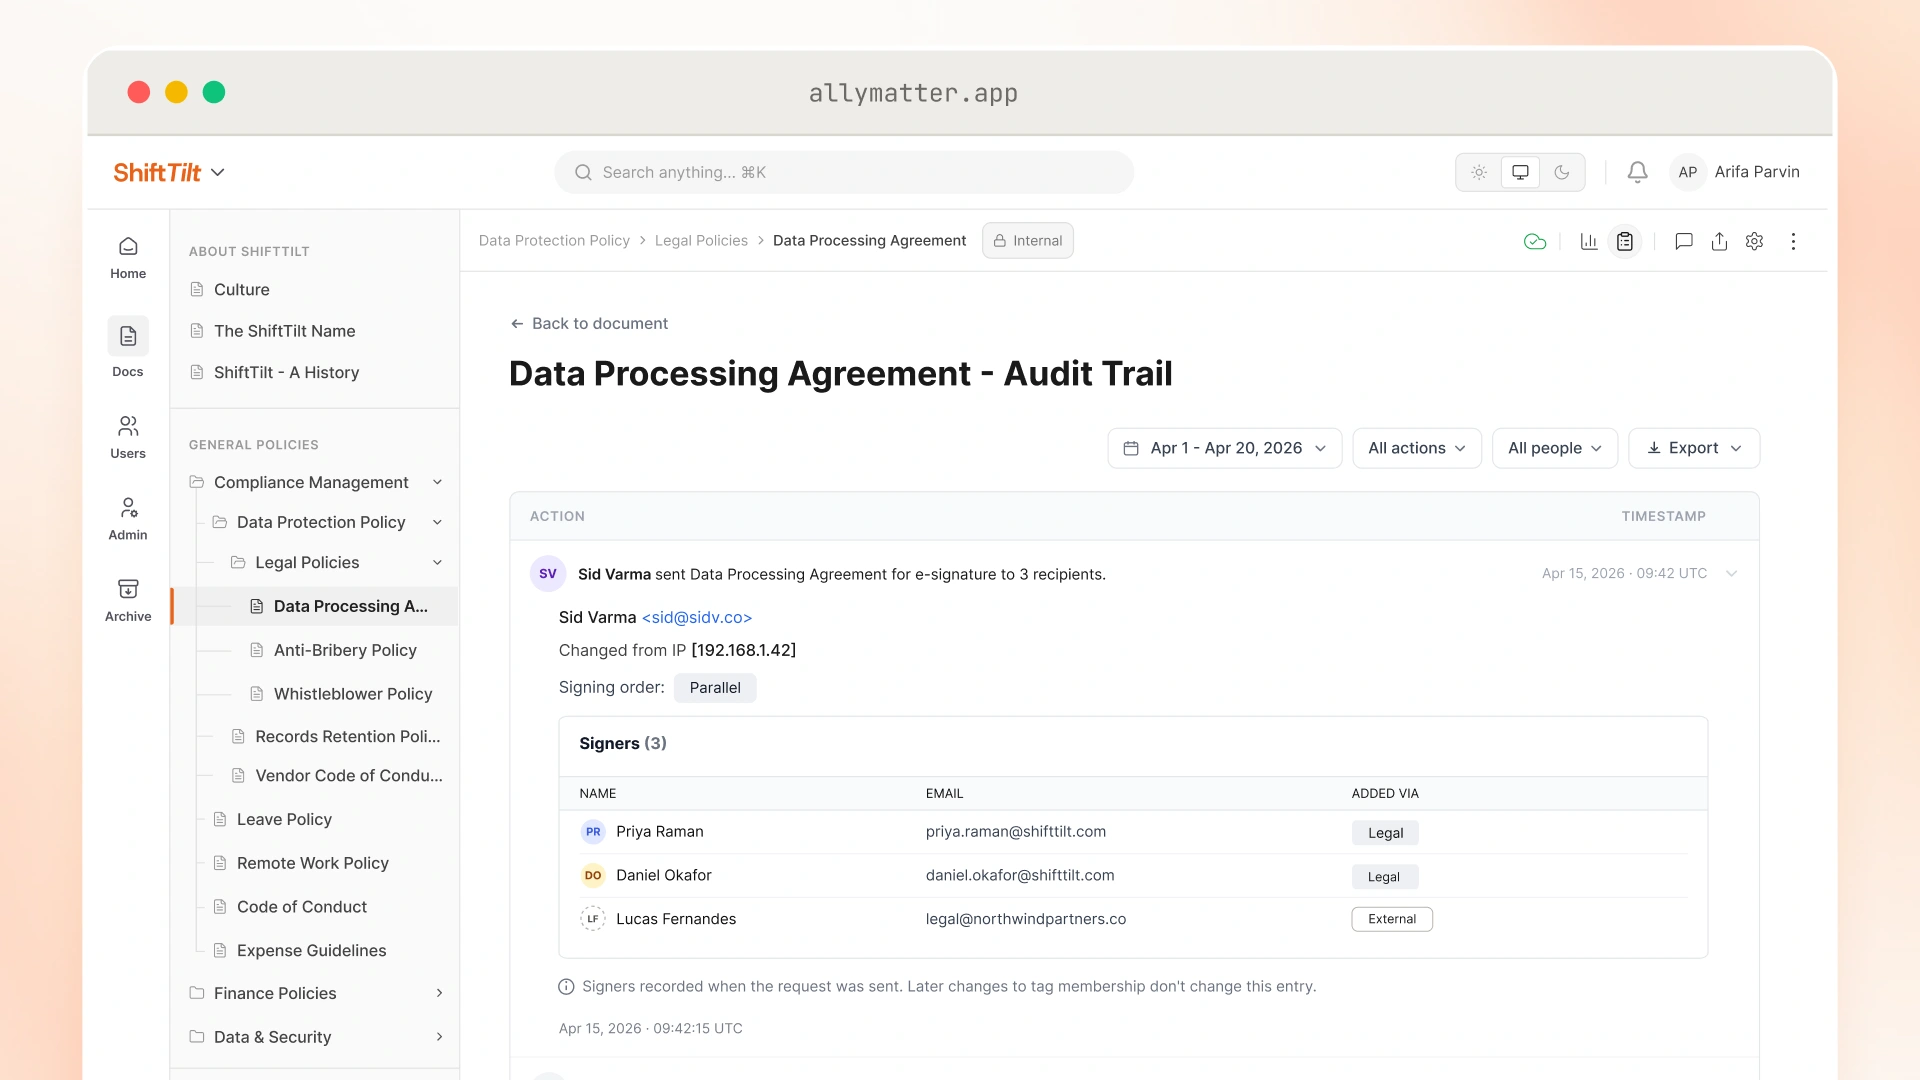This screenshot has width=1920, height=1080.
Task: Click the External tag for Lucas Fernandes
Action: tap(1392, 919)
